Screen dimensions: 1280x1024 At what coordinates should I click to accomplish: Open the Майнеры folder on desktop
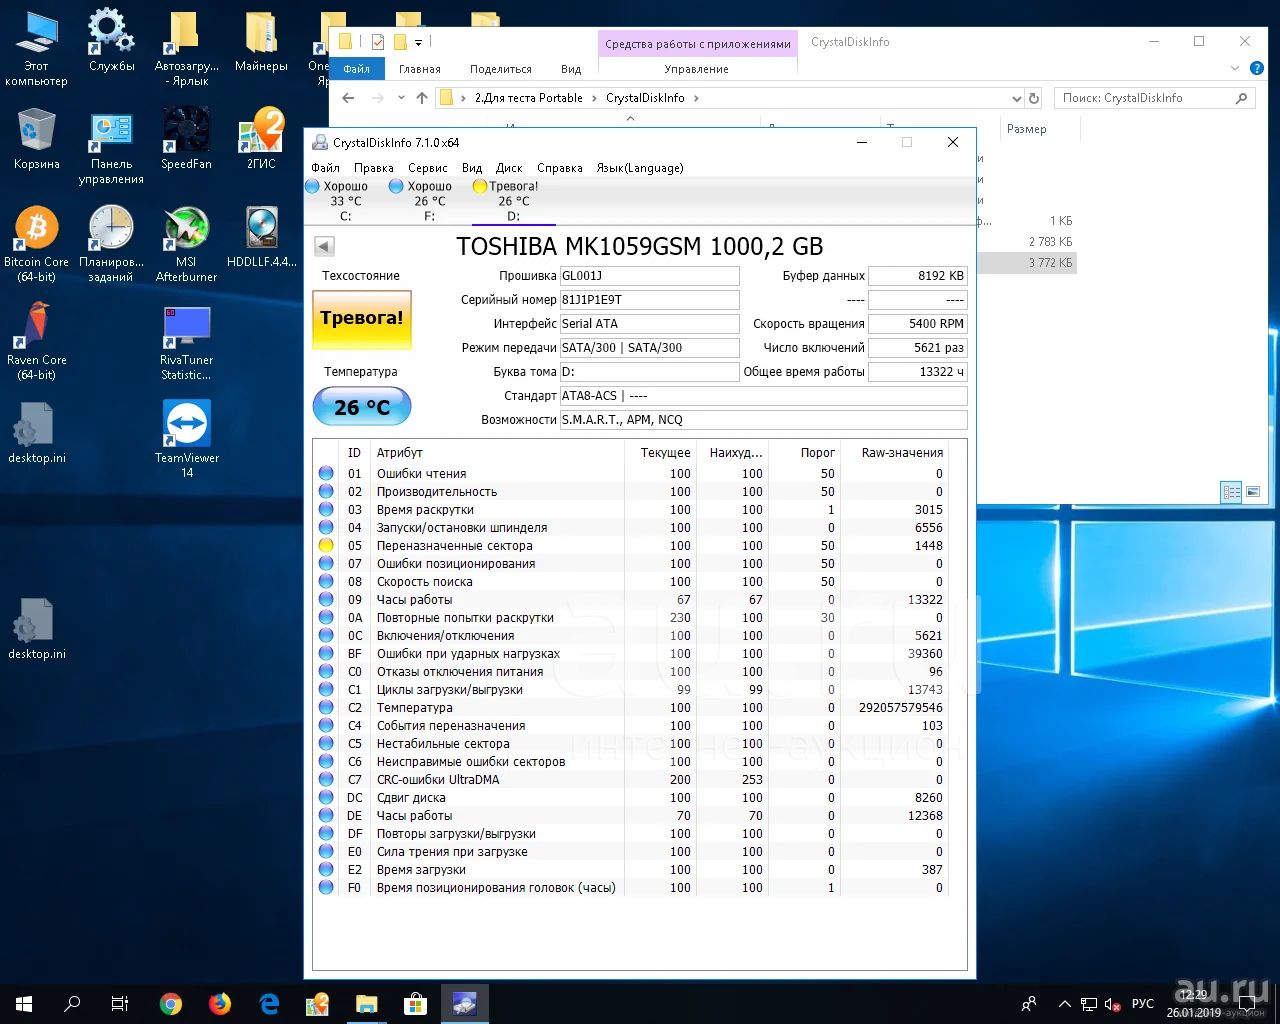pos(261,41)
